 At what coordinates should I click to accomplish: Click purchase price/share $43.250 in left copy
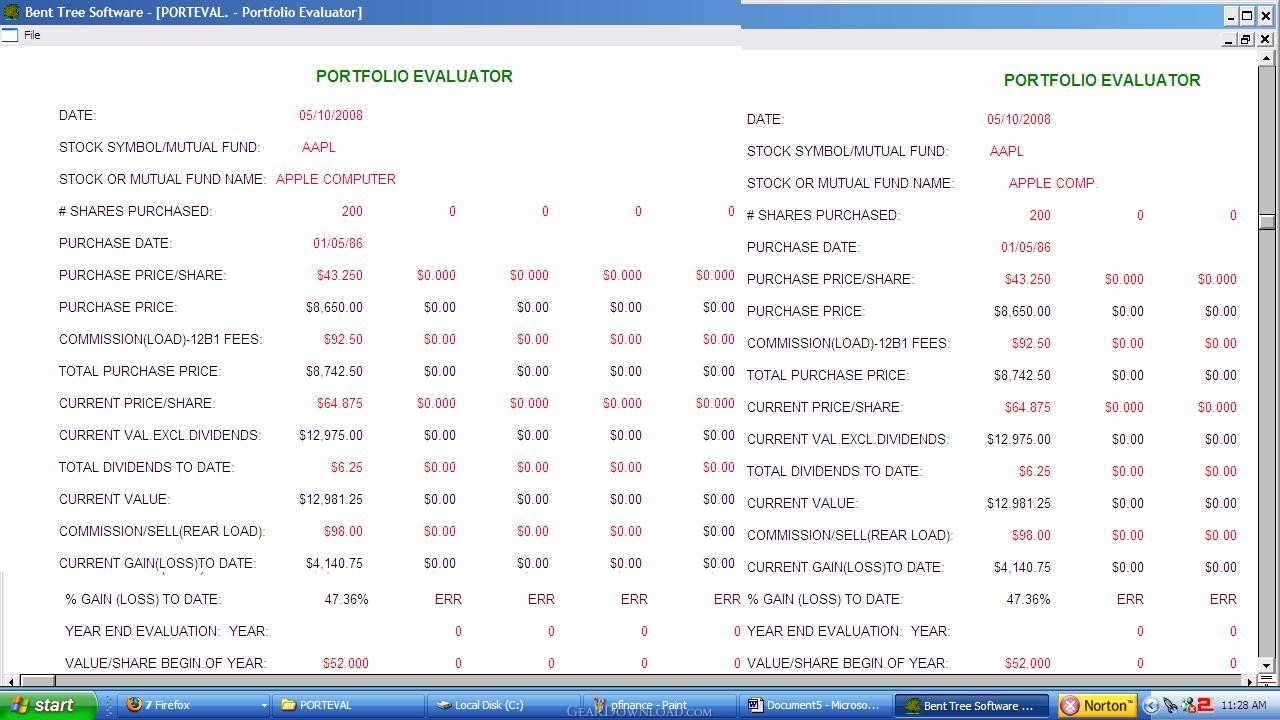(340, 275)
